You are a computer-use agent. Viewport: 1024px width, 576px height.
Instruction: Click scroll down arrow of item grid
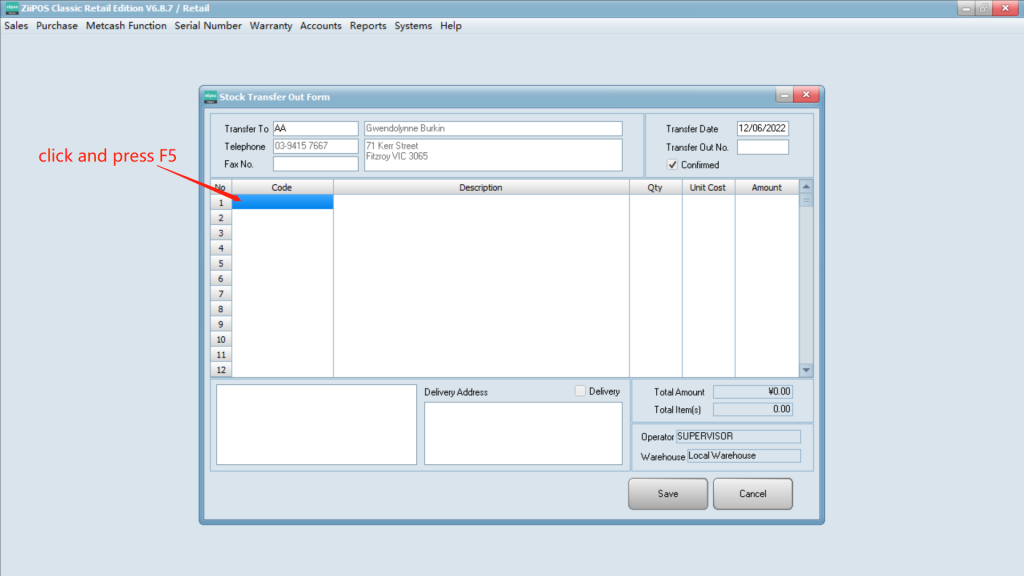pyautogui.click(x=806, y=370)
